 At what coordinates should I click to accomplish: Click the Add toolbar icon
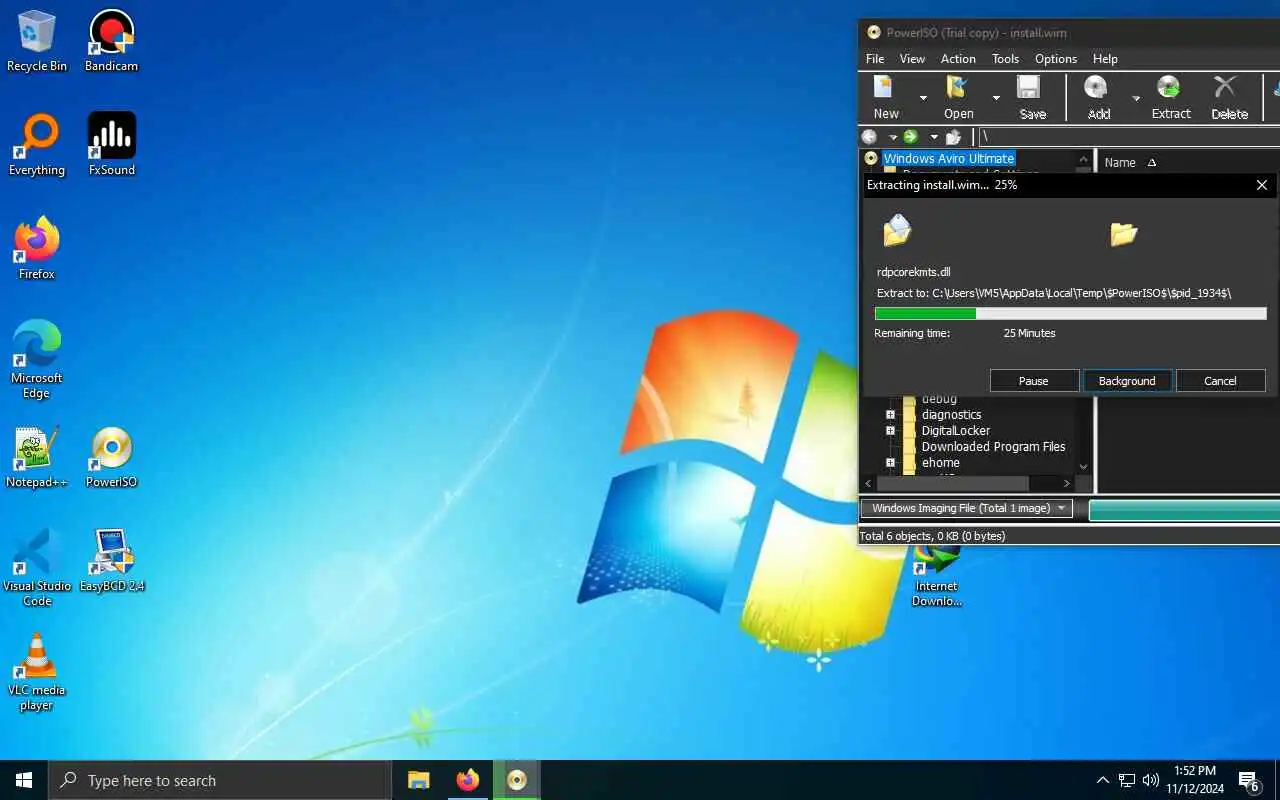[x=1098, y=98]
